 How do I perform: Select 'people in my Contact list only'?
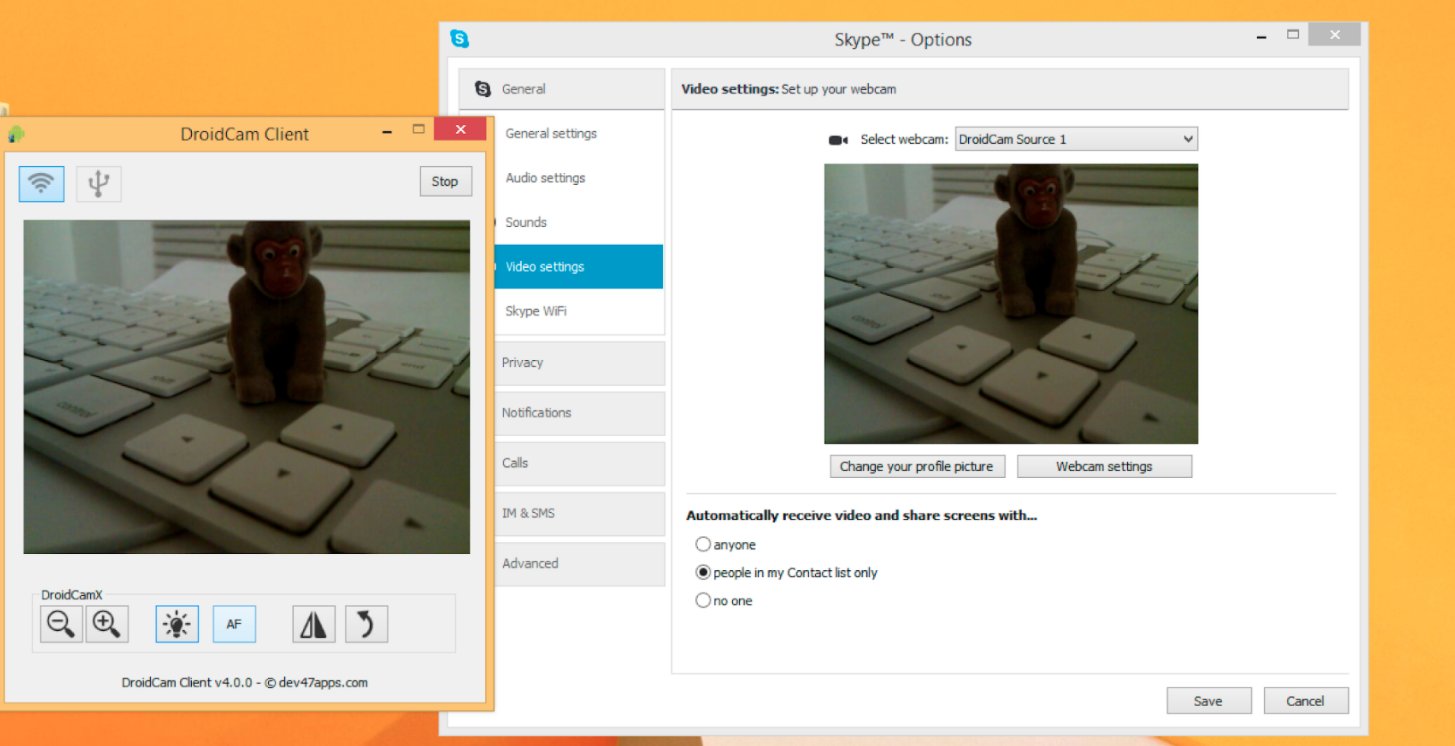tap(704, 572)
